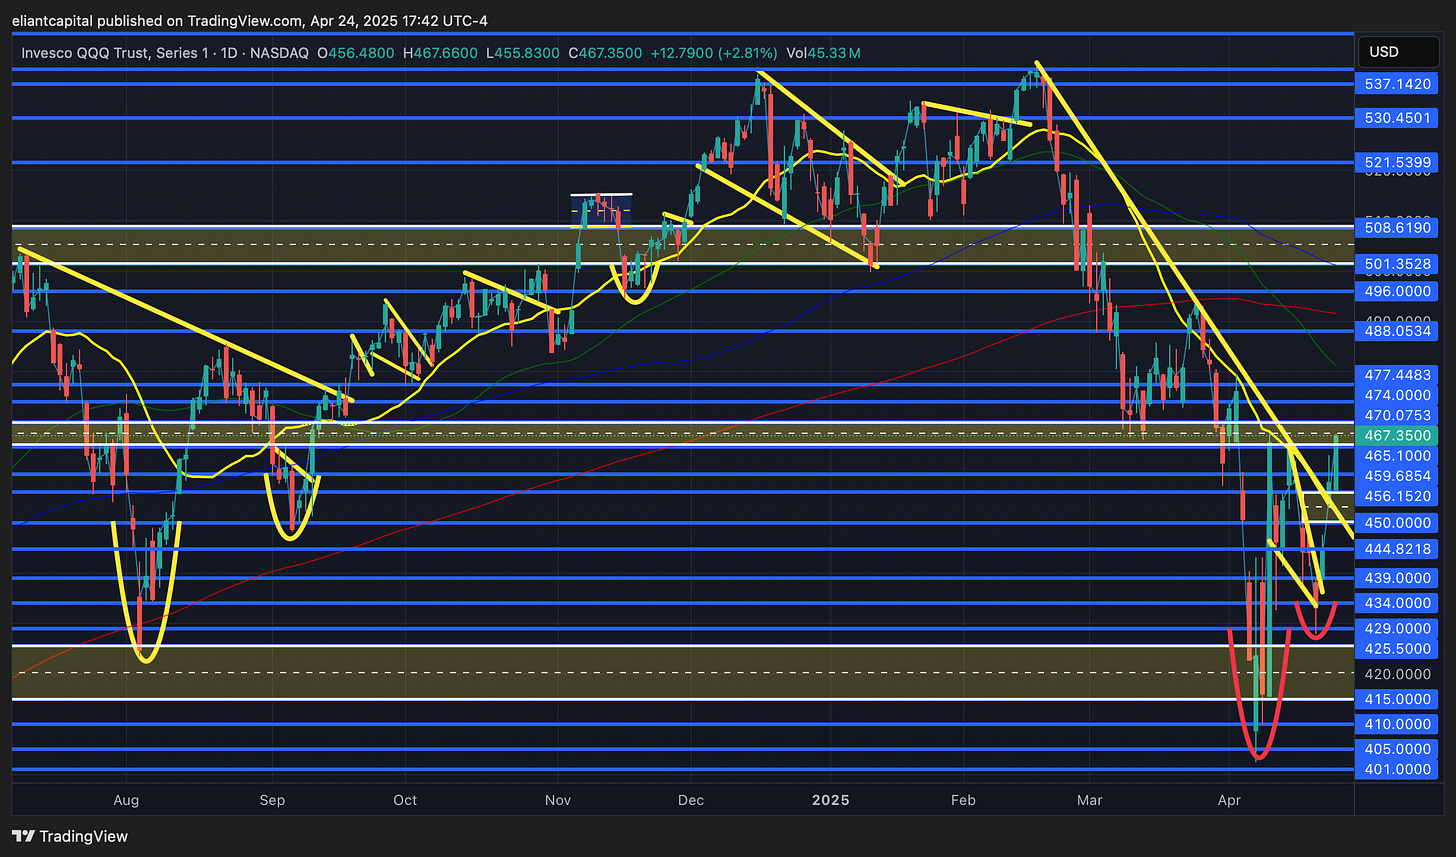Image resolution: width=1456 pixels, height=857 pixels.
Task: Select the 465.1000 price label
Action: (x=1397, y=455)
